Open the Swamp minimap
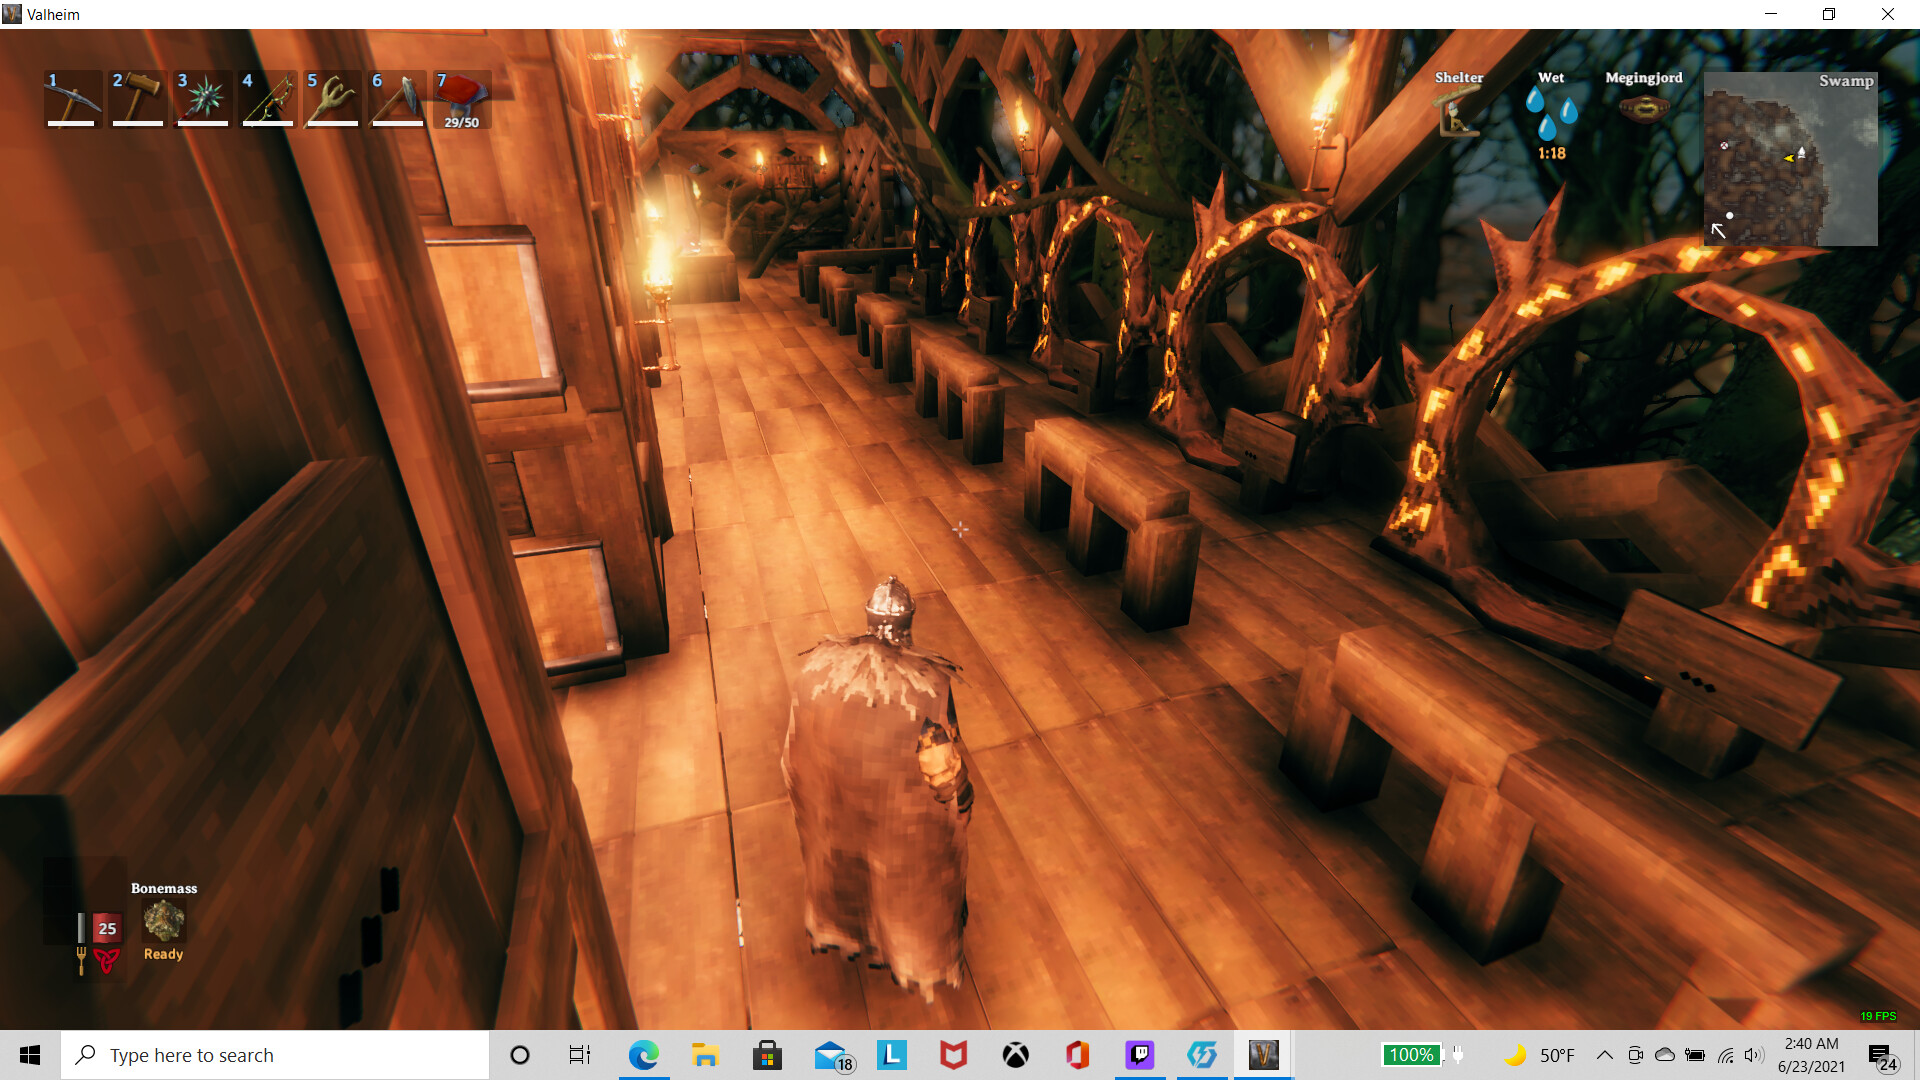The height and width of the screenshot is (1080, 1920). point(1790,160)
